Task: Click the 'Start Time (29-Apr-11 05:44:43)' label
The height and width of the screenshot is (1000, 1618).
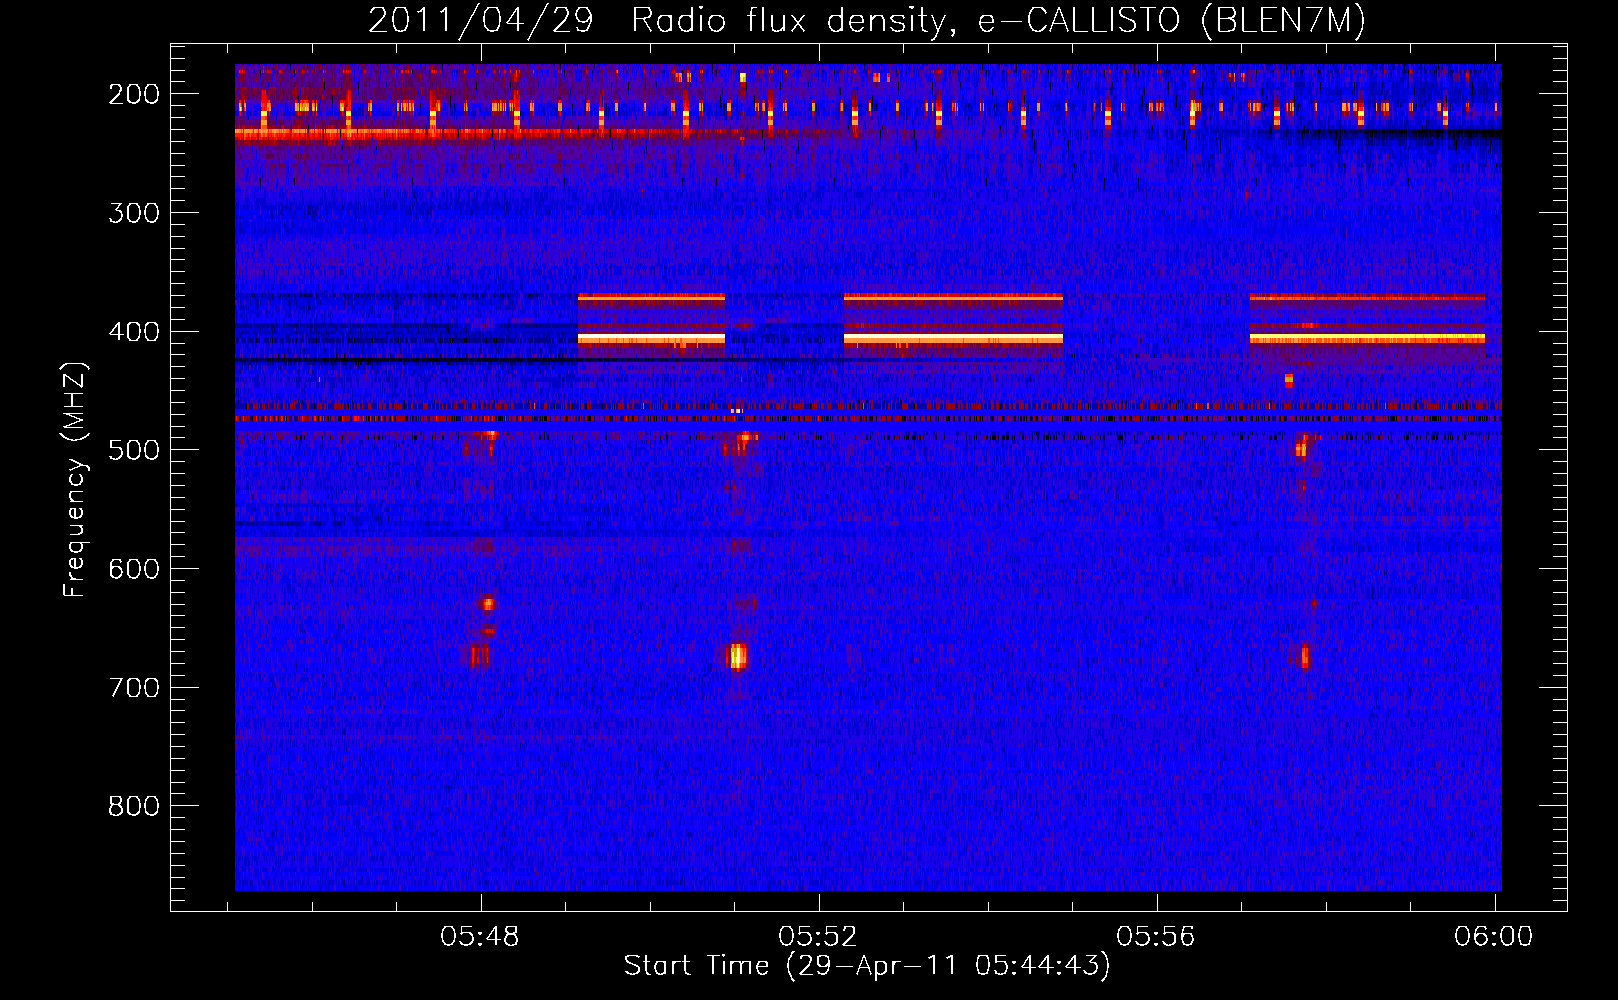Action: (867, 965)
